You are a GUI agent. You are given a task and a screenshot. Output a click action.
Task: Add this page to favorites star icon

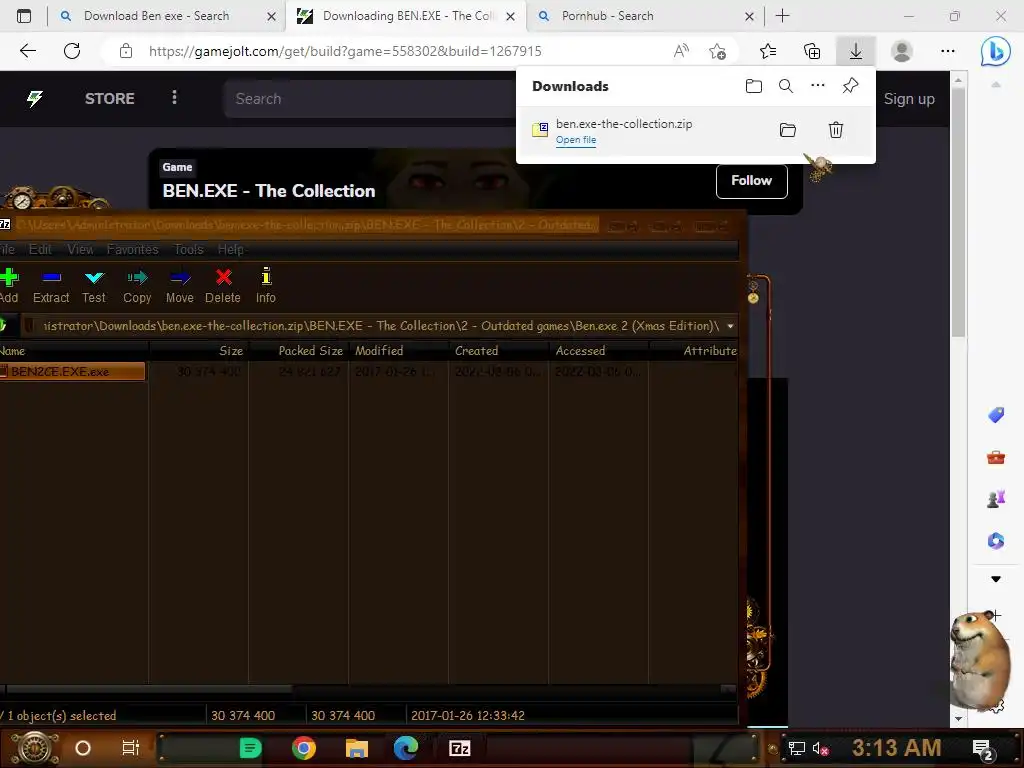coord(718,51)
